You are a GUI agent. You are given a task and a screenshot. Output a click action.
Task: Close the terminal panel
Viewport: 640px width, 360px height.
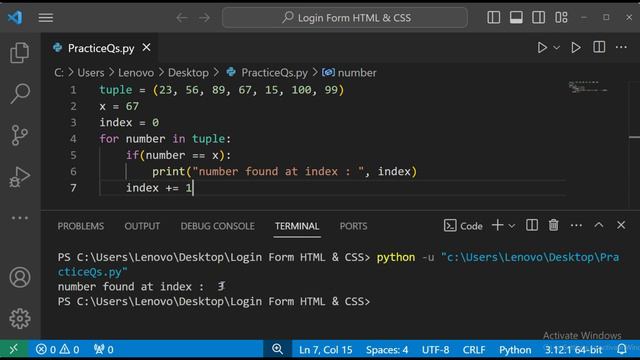tap(621, 225)
